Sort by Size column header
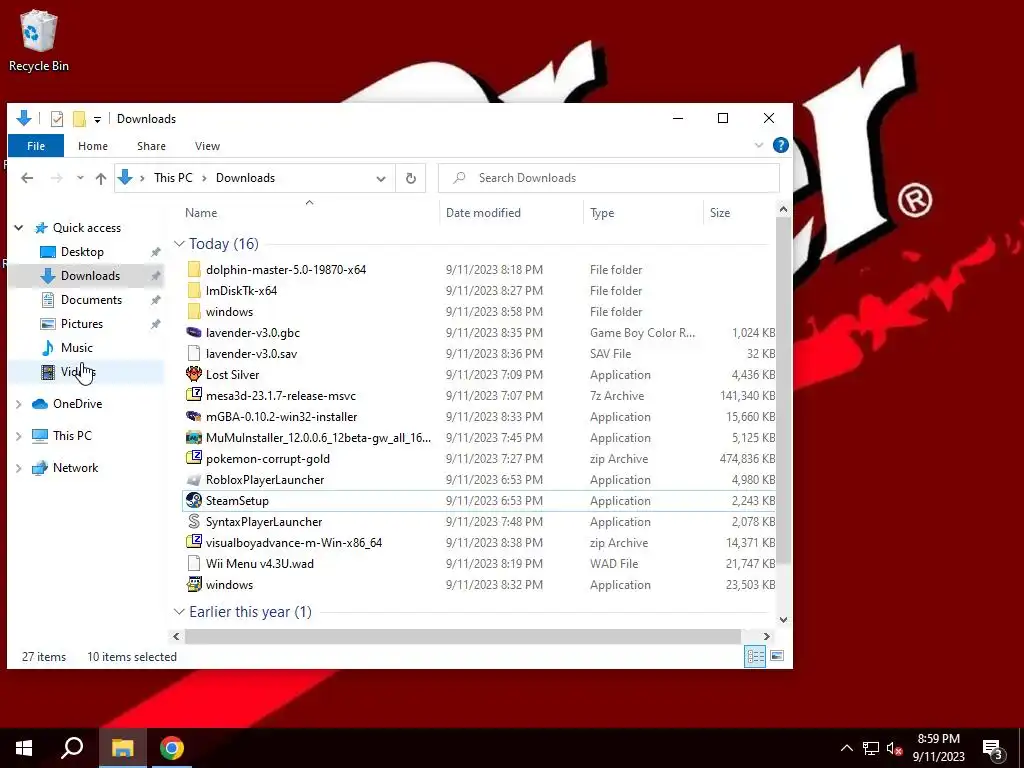The height and width of the screenshot is (768, 1024). click(720, 213)
